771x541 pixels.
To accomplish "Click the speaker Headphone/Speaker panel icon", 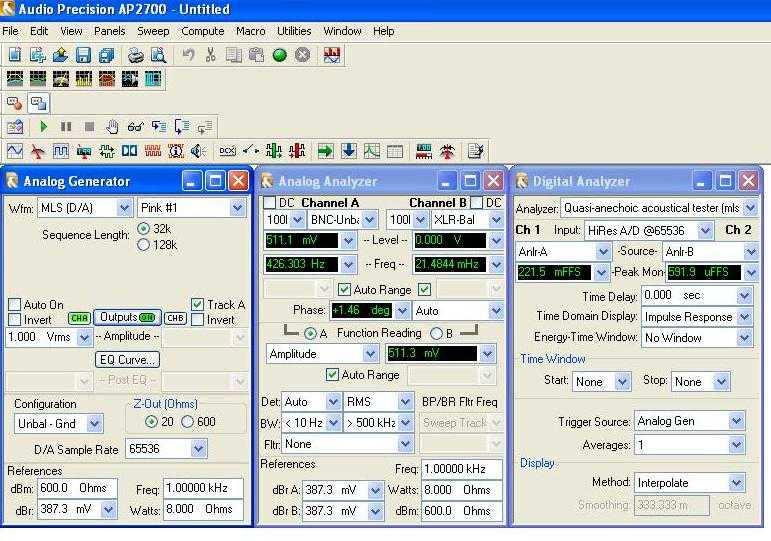I will 198,151.
